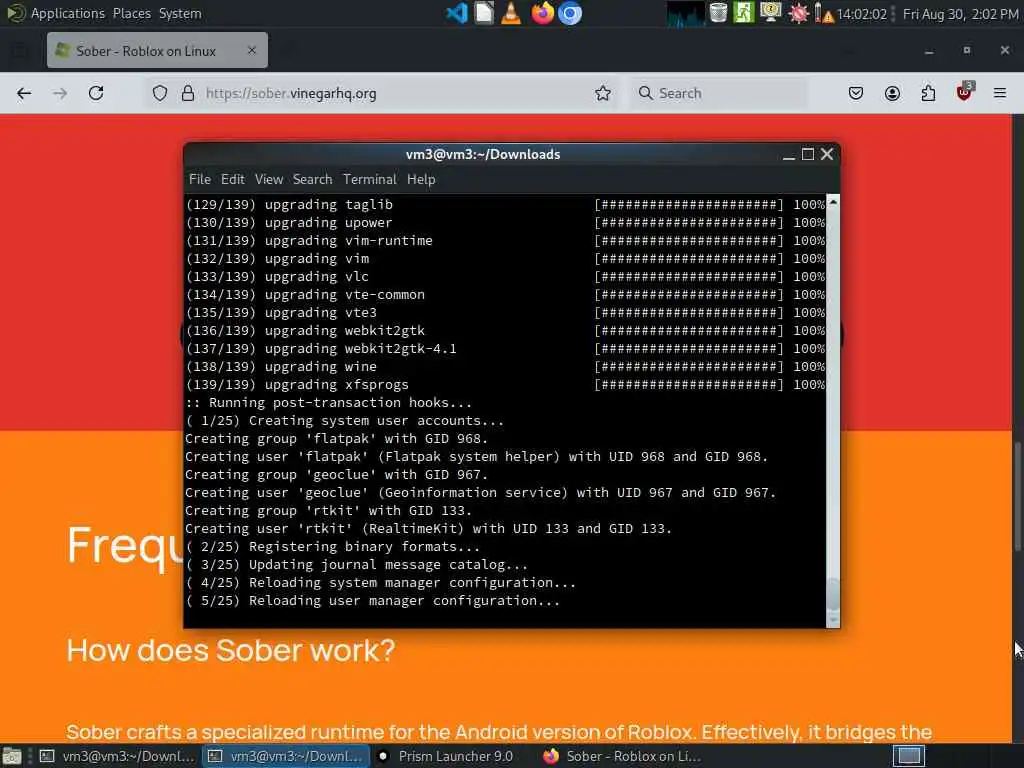Viewport: 1024px width, 768px height.
Task: Launch VLC media player from panel
Action: [x=511, y=13]
